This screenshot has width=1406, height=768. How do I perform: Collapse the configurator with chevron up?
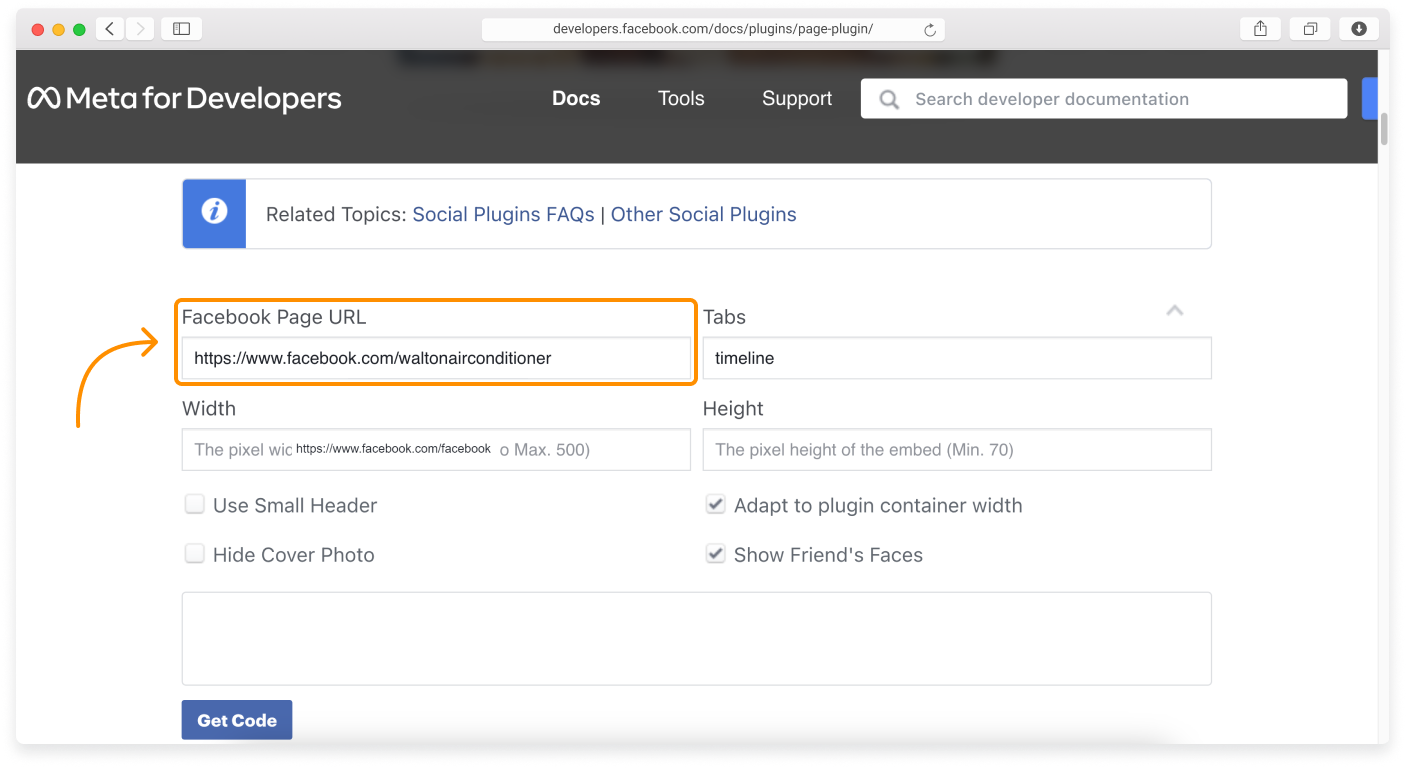tap(1175, 311)
